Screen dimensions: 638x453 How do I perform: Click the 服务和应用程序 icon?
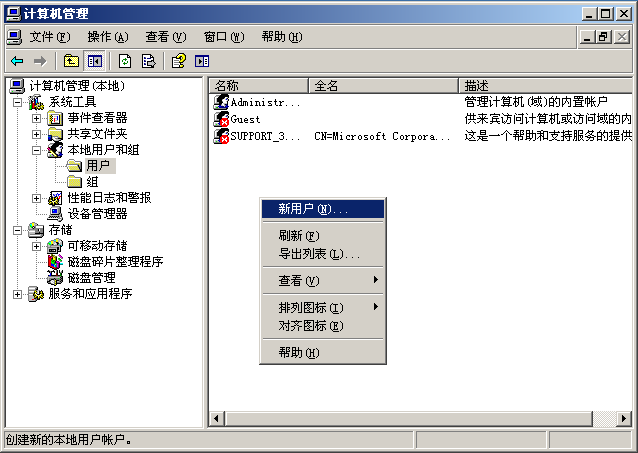click(x=36, y=293)
